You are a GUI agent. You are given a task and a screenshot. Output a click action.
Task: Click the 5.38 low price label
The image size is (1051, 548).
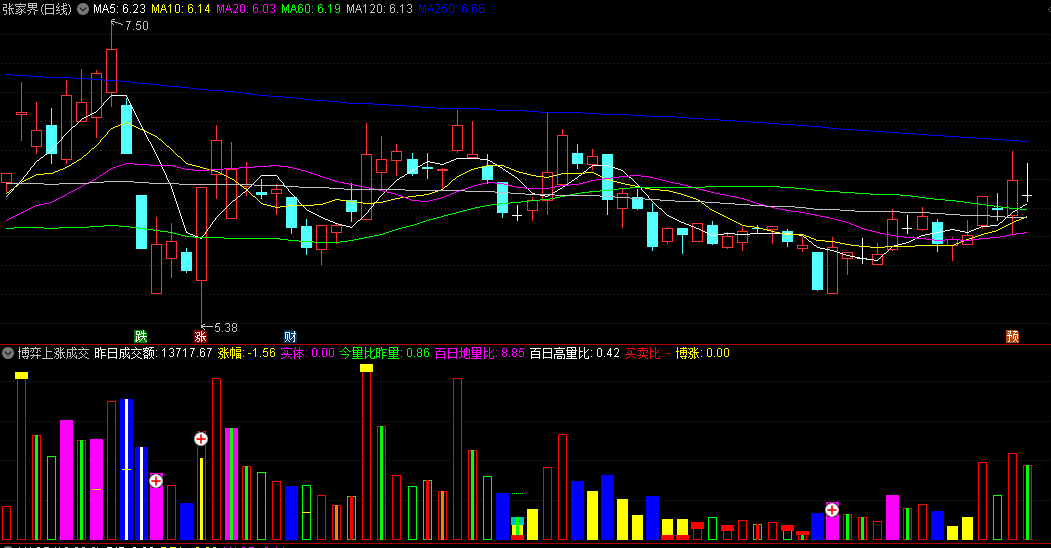(226, 328)
